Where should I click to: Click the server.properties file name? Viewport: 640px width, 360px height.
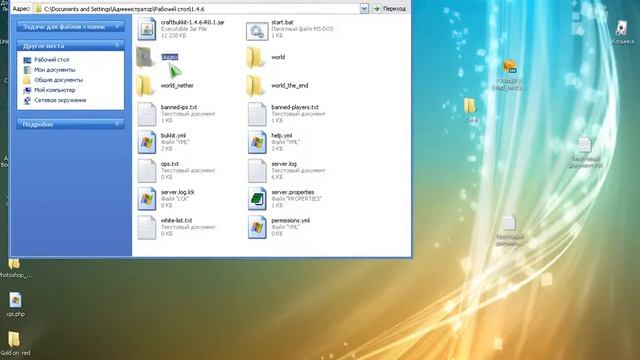pyautogui.click(x=293, y=192)
